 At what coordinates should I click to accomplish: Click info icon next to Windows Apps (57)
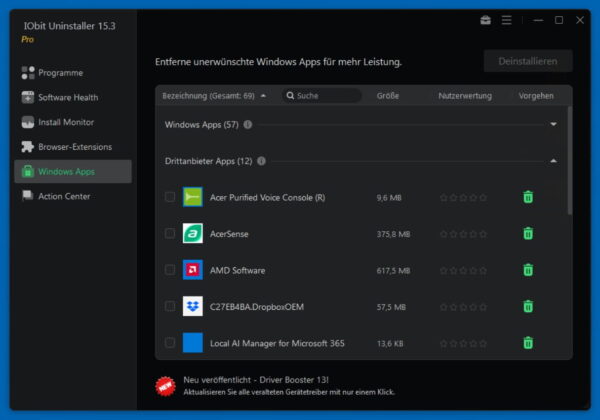pos(248,124)
